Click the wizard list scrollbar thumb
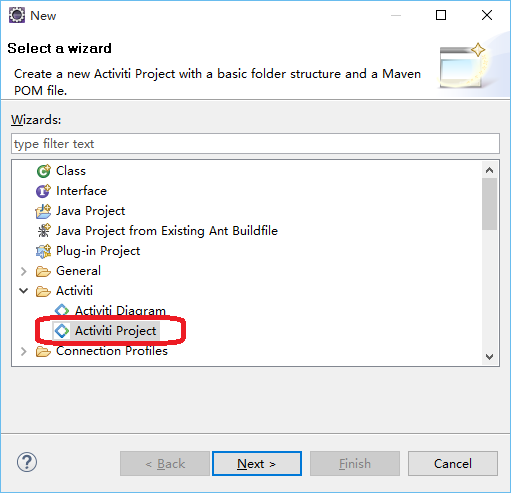 click(x=489, y=204)
